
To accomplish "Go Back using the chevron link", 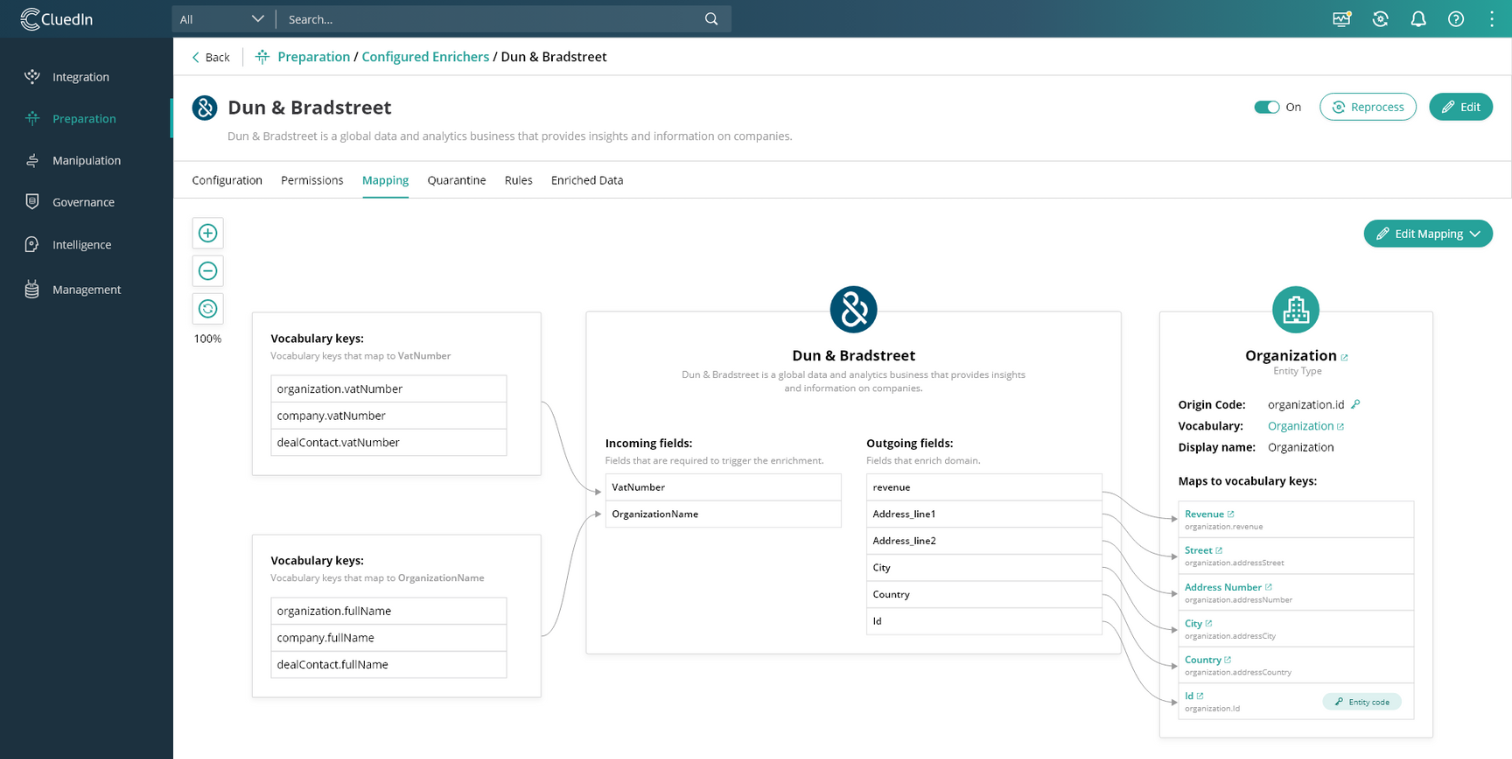I will (x=210, y=57).
